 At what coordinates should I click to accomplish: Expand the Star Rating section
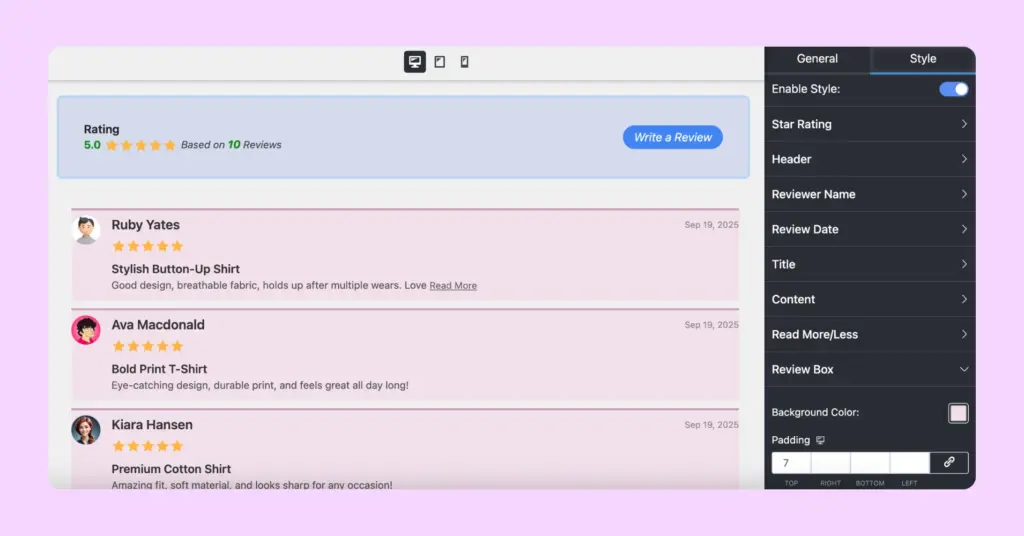tap(869, 124)
